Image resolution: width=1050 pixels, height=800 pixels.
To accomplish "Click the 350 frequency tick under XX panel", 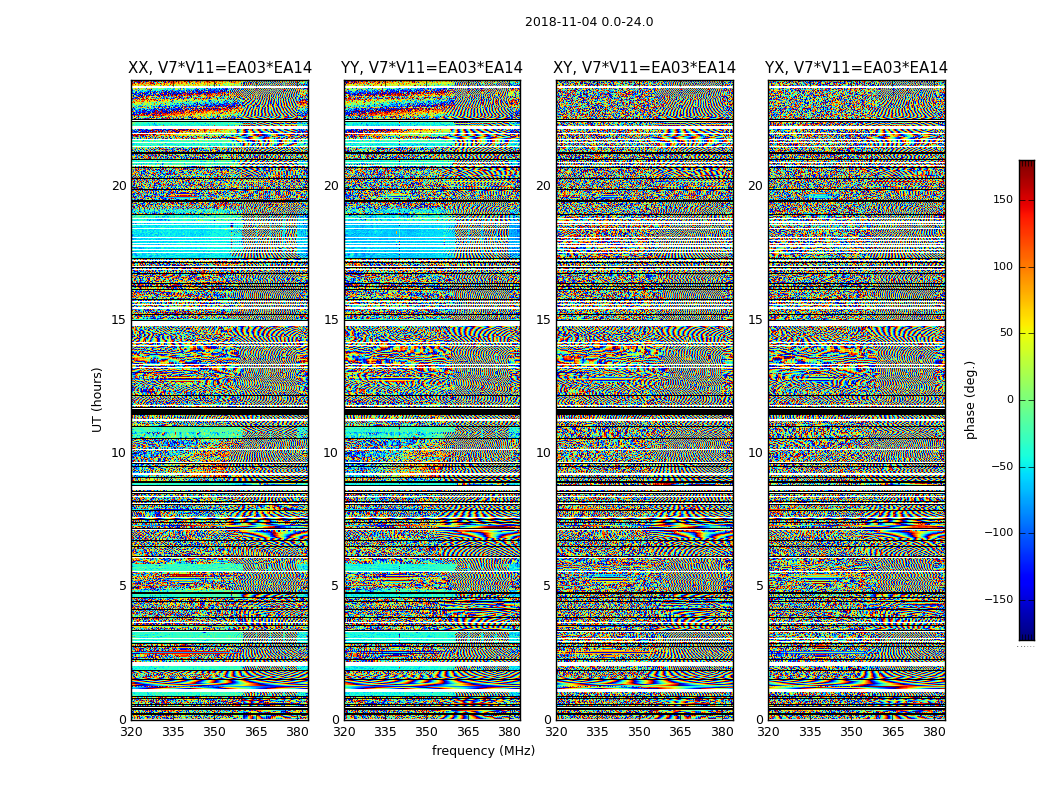I will tap(214, 732).
